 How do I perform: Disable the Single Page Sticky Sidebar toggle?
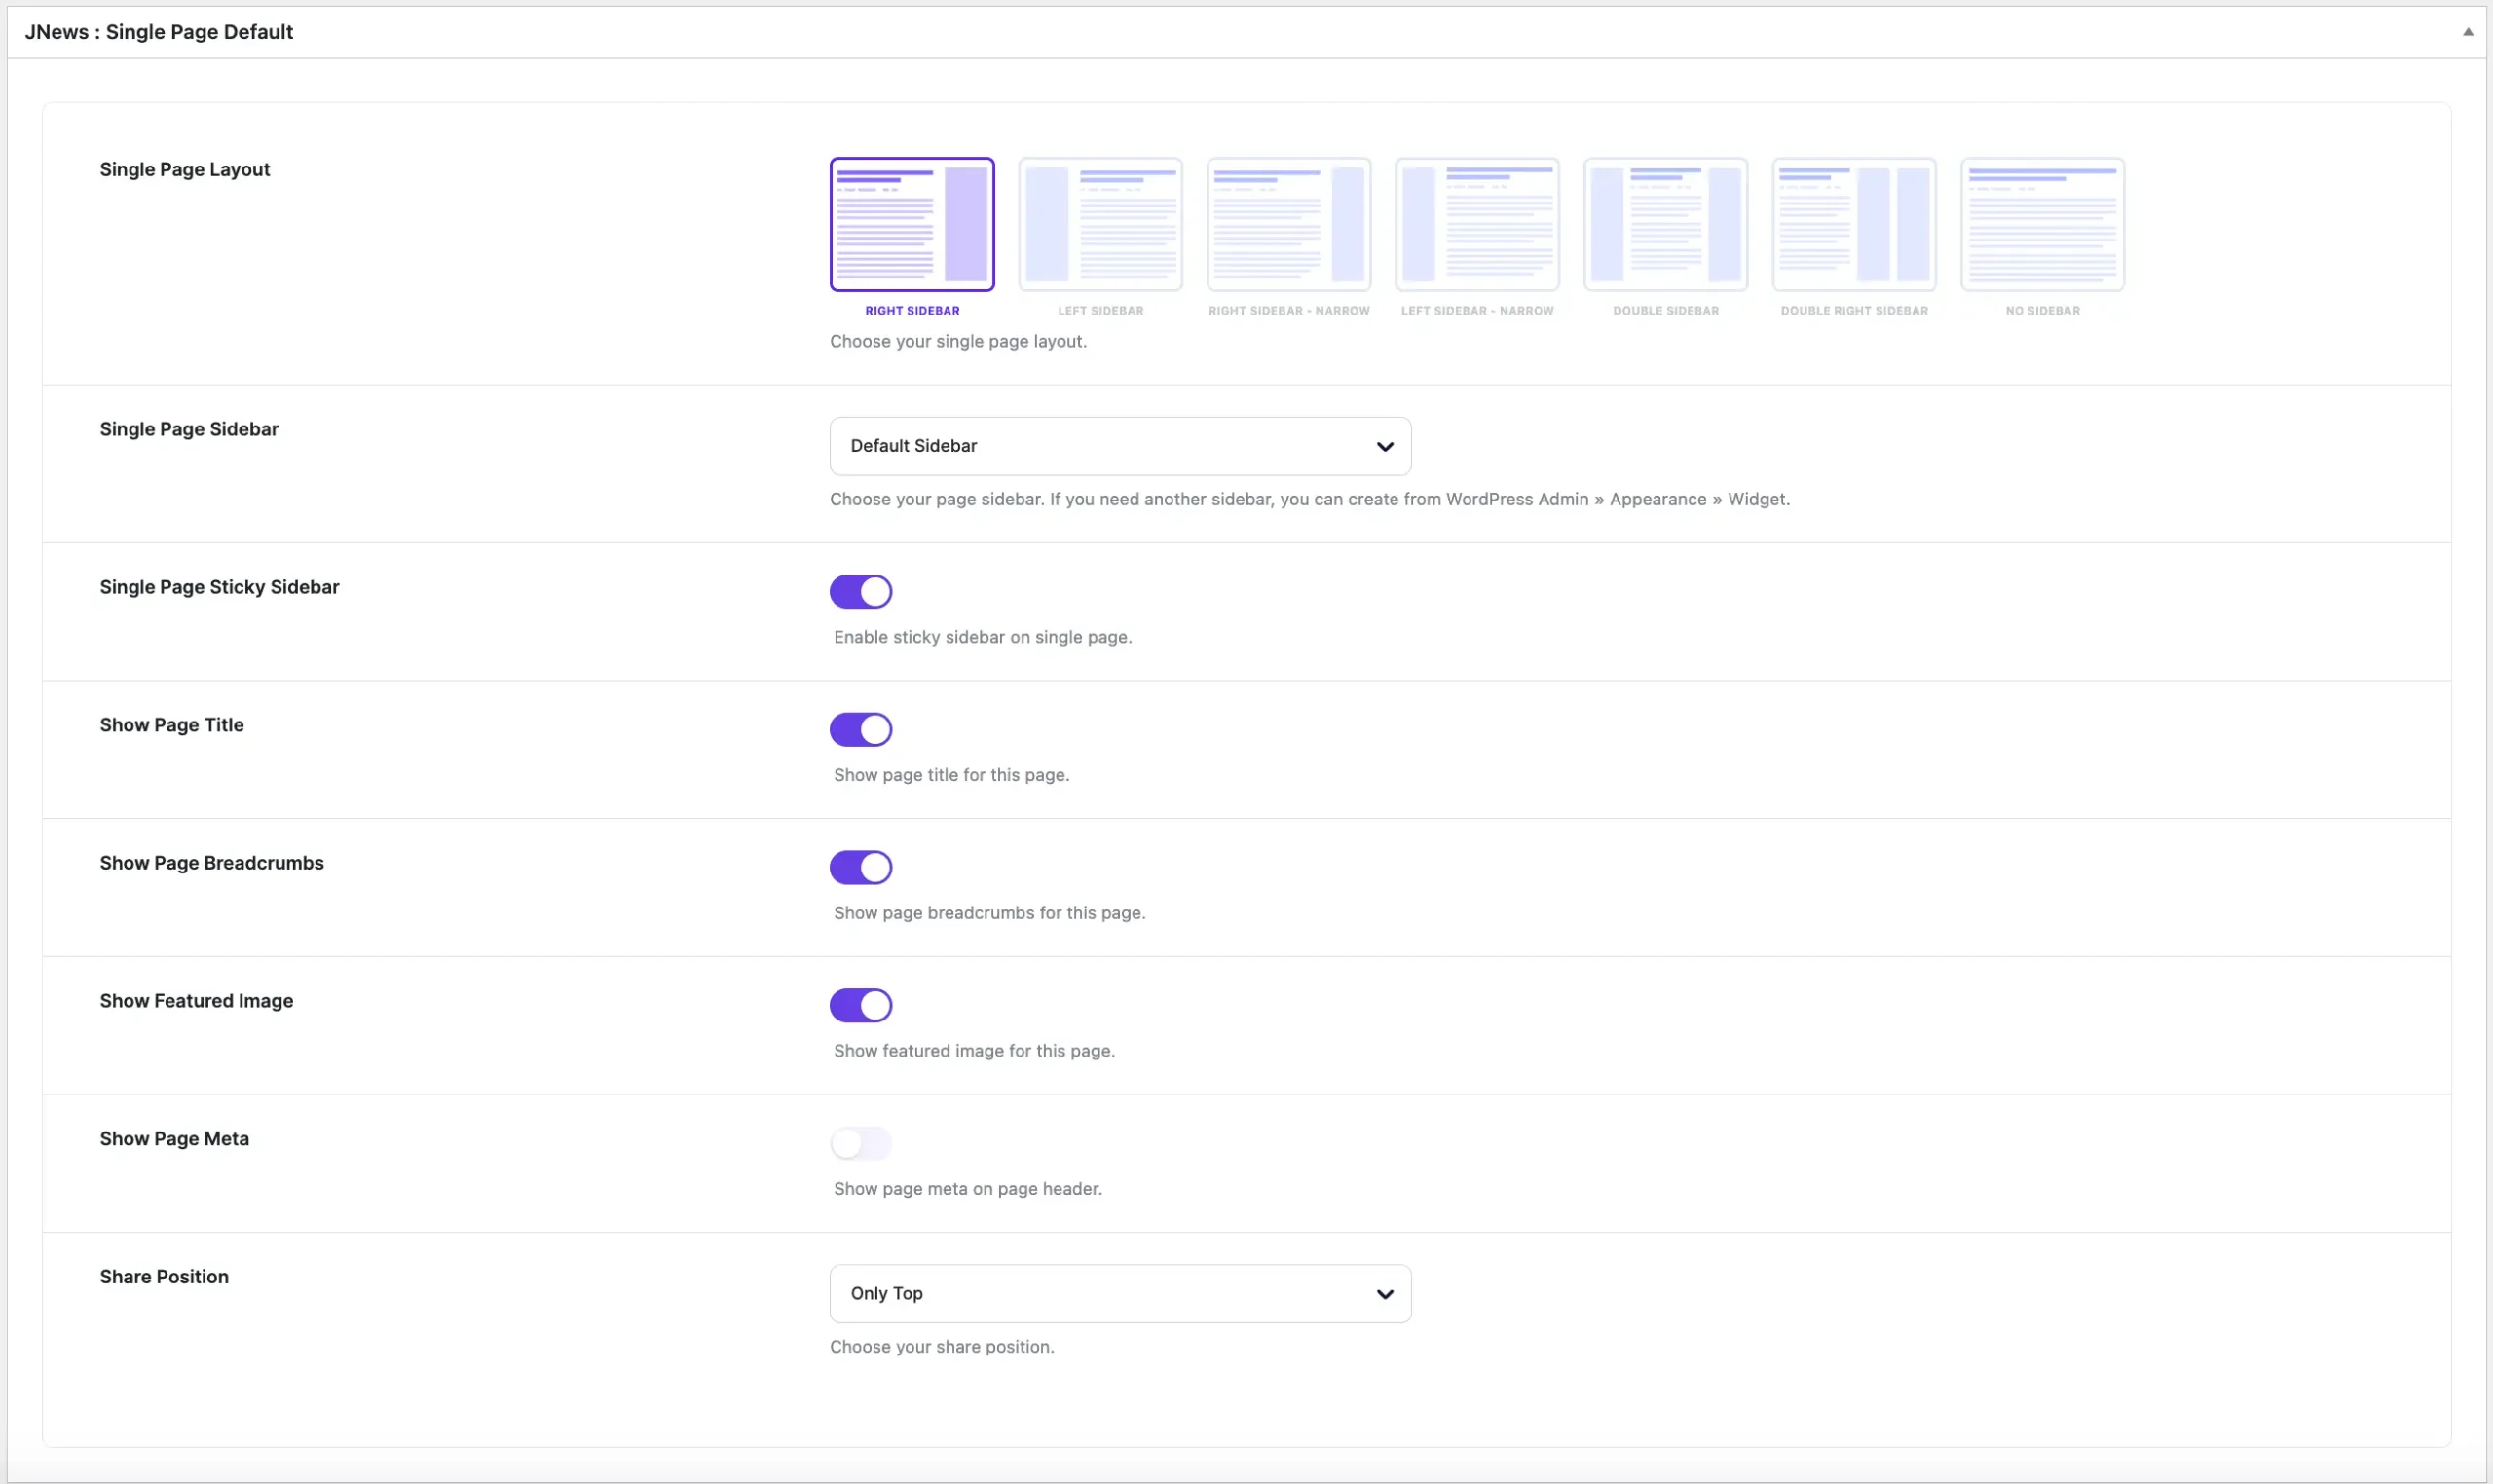pos(860,591)
